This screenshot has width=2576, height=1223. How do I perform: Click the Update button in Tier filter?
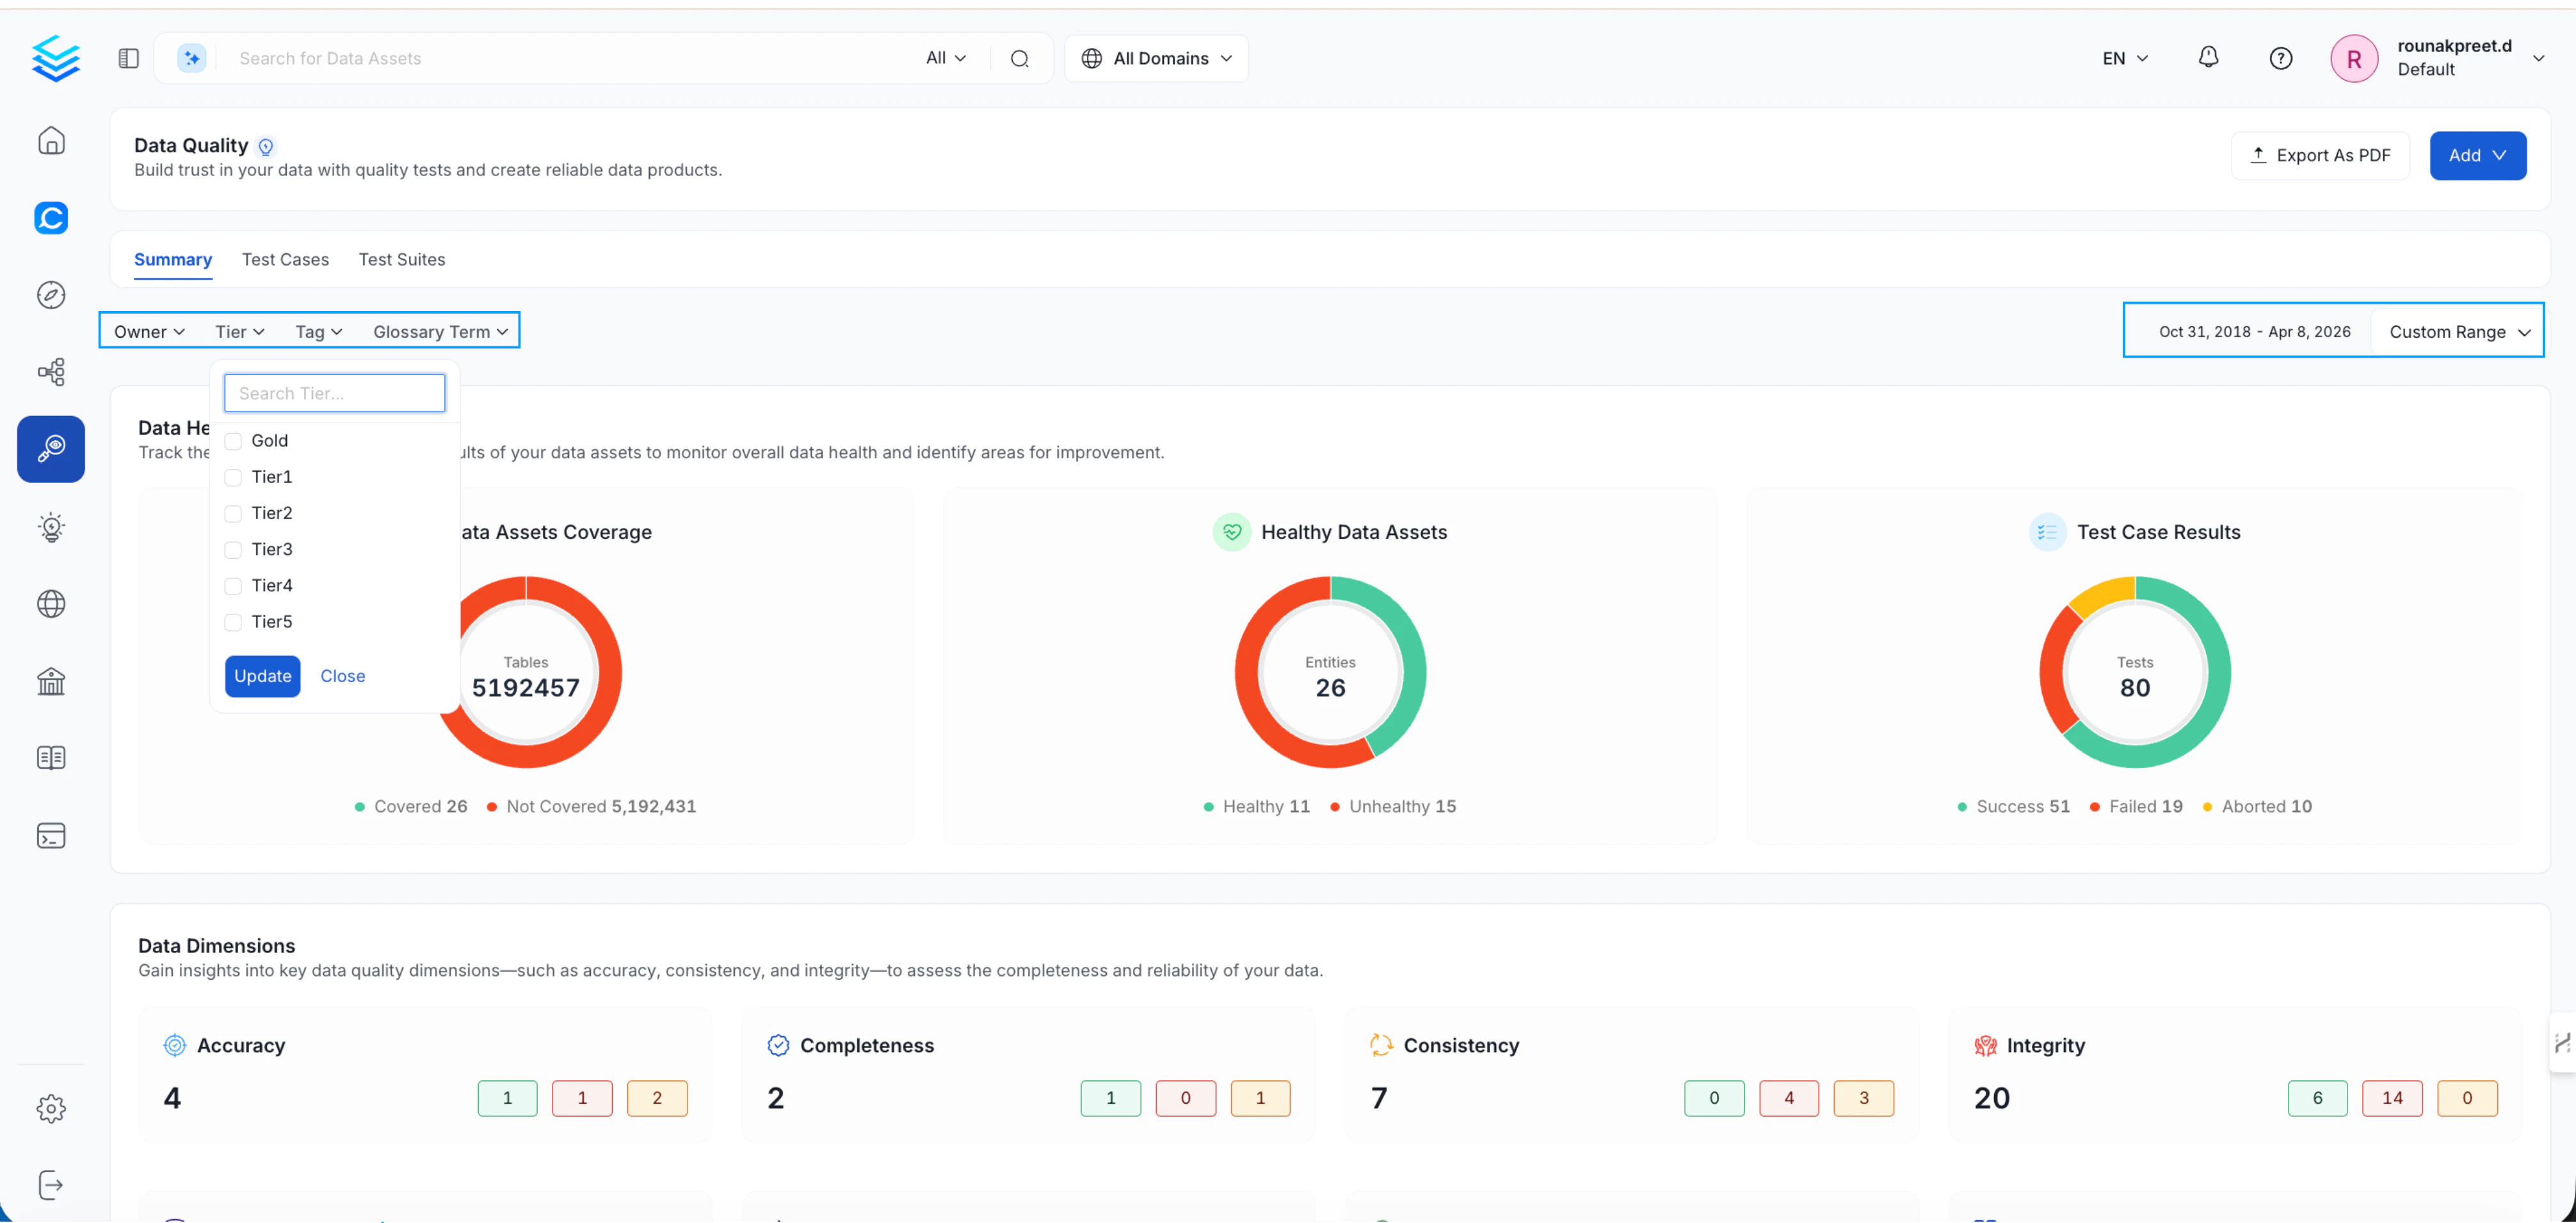[262, 676]
